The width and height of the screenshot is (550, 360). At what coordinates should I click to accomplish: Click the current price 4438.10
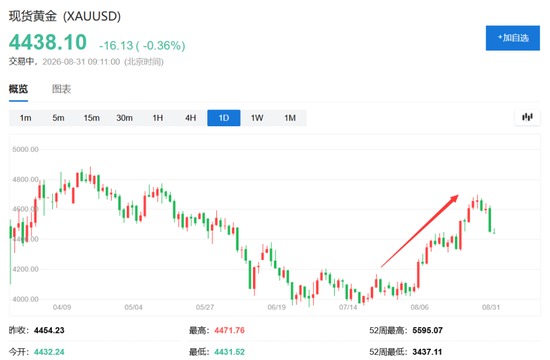click(48, 42)
